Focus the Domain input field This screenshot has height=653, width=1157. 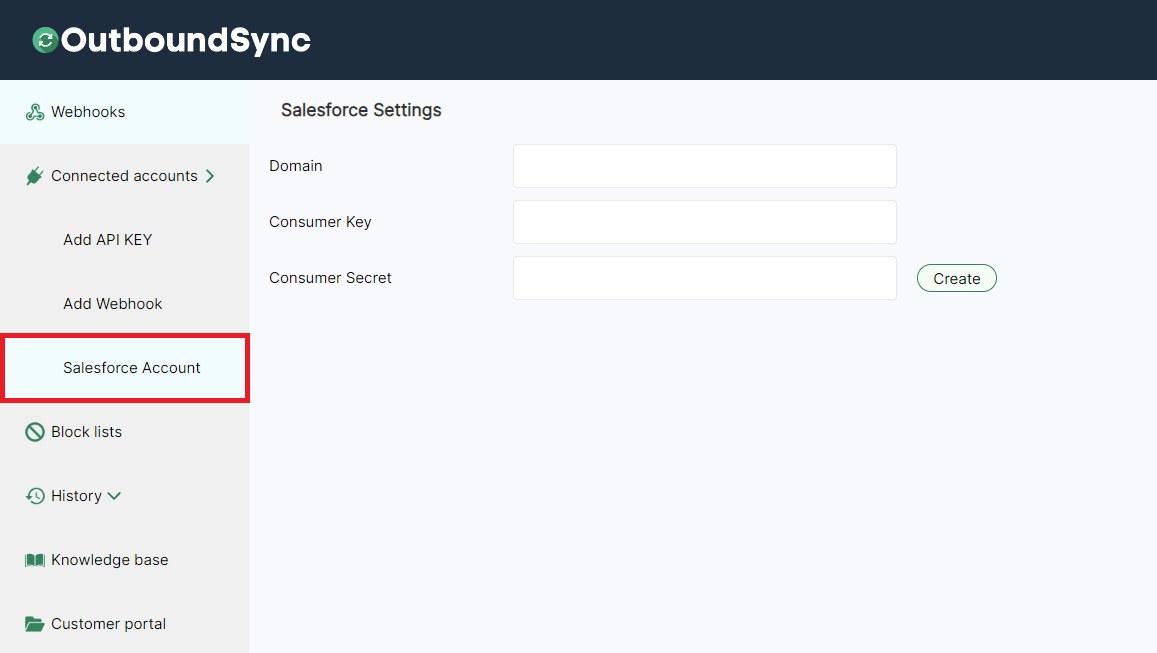705,166
